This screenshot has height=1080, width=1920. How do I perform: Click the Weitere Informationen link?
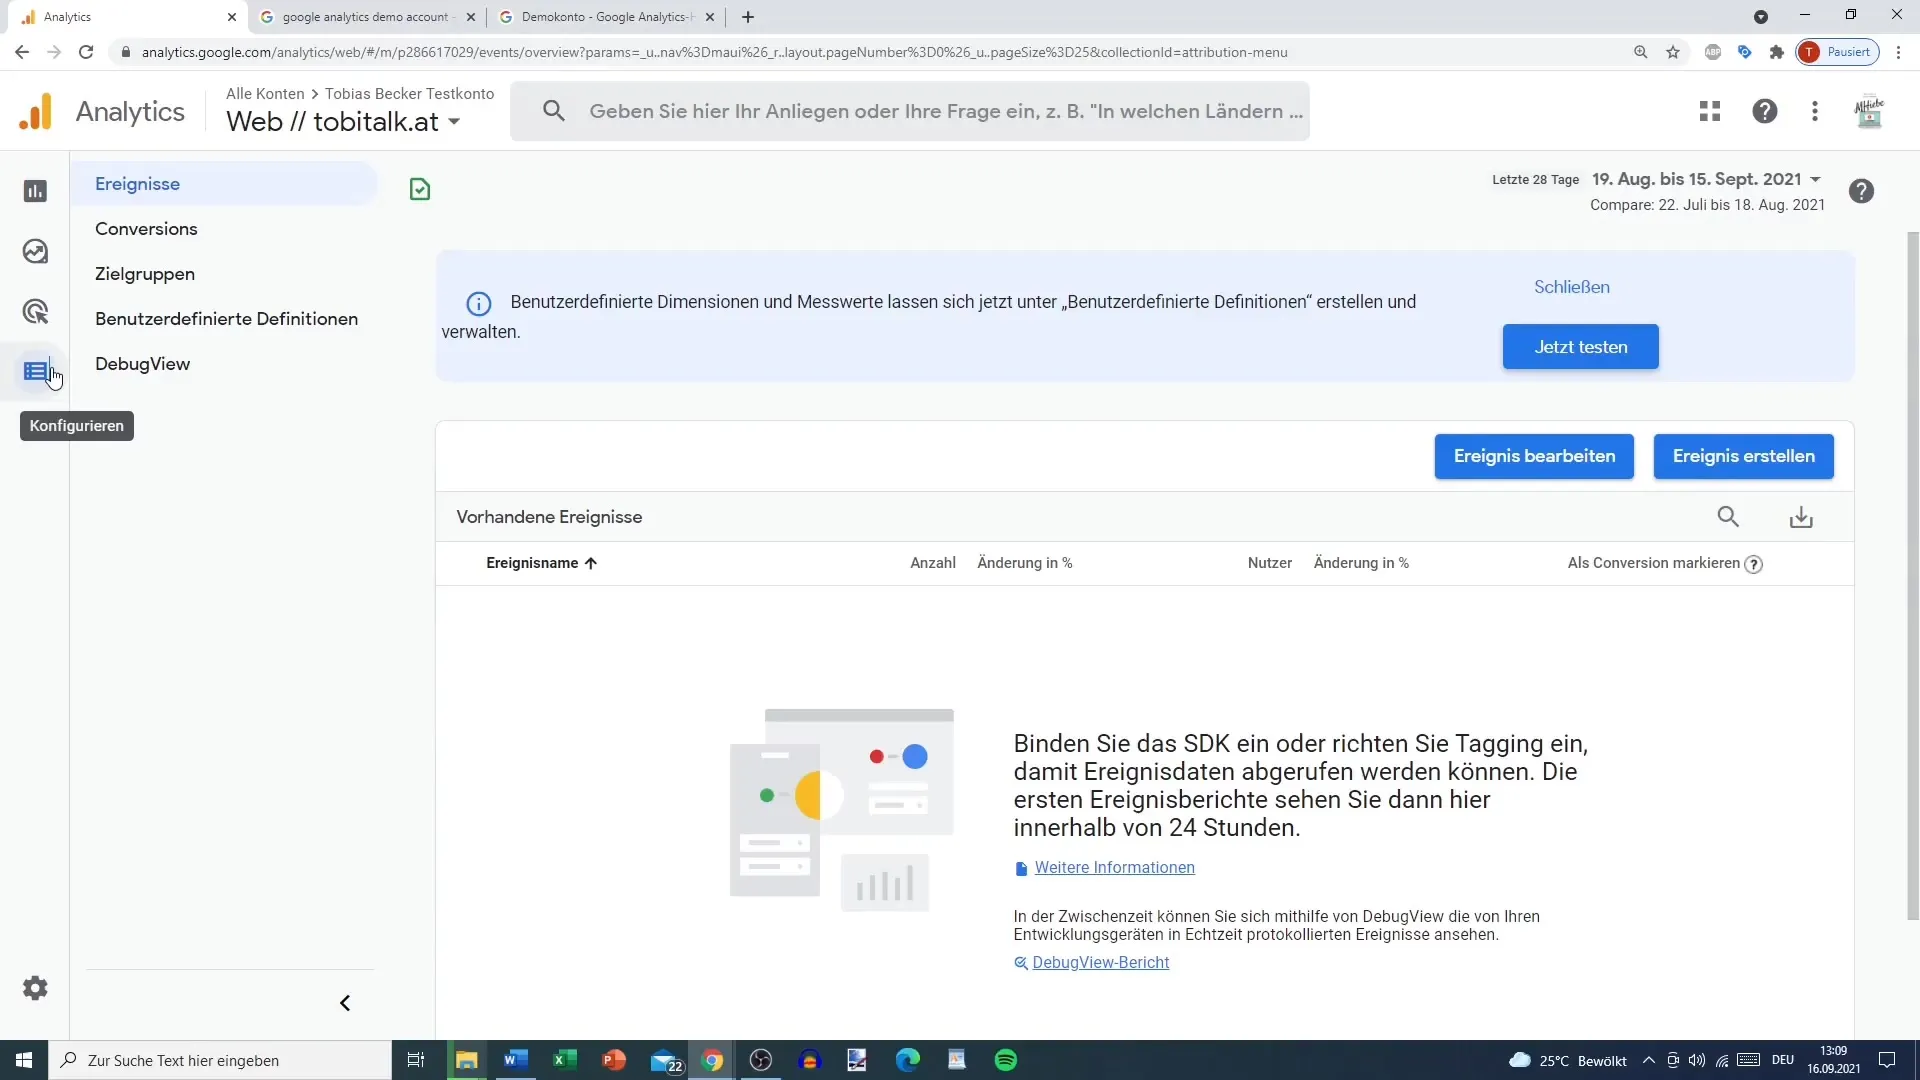point(1114,866)
